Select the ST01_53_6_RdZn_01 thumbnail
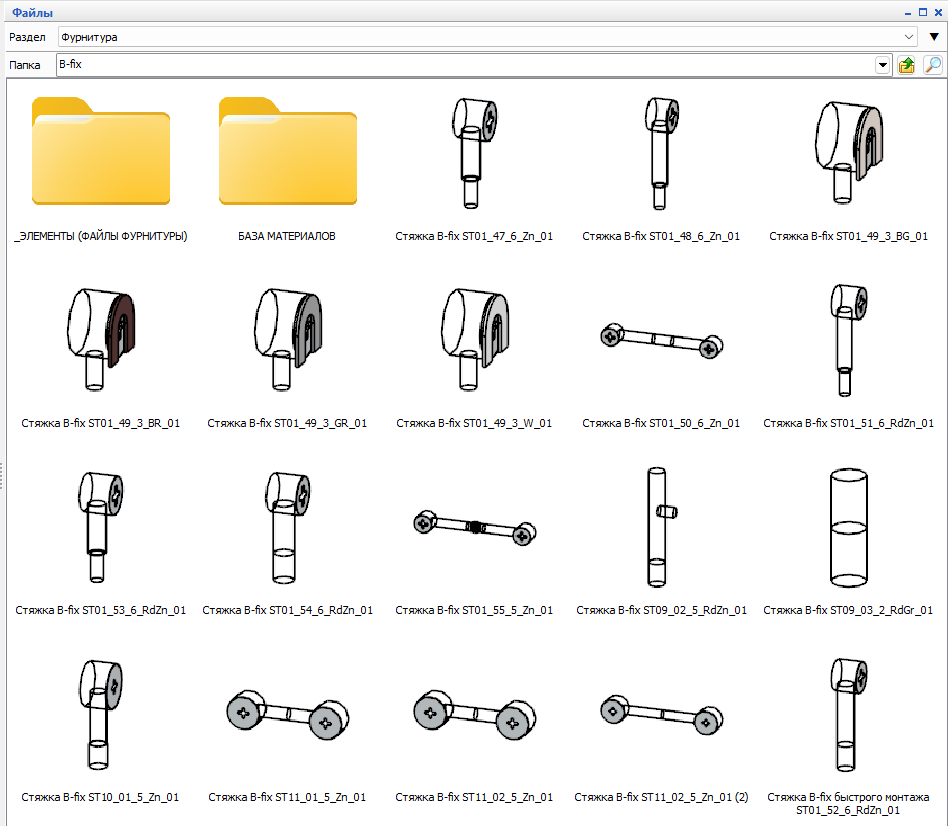Image resolution: width=948 pixels, height=826 pixels. pos(100,527)
